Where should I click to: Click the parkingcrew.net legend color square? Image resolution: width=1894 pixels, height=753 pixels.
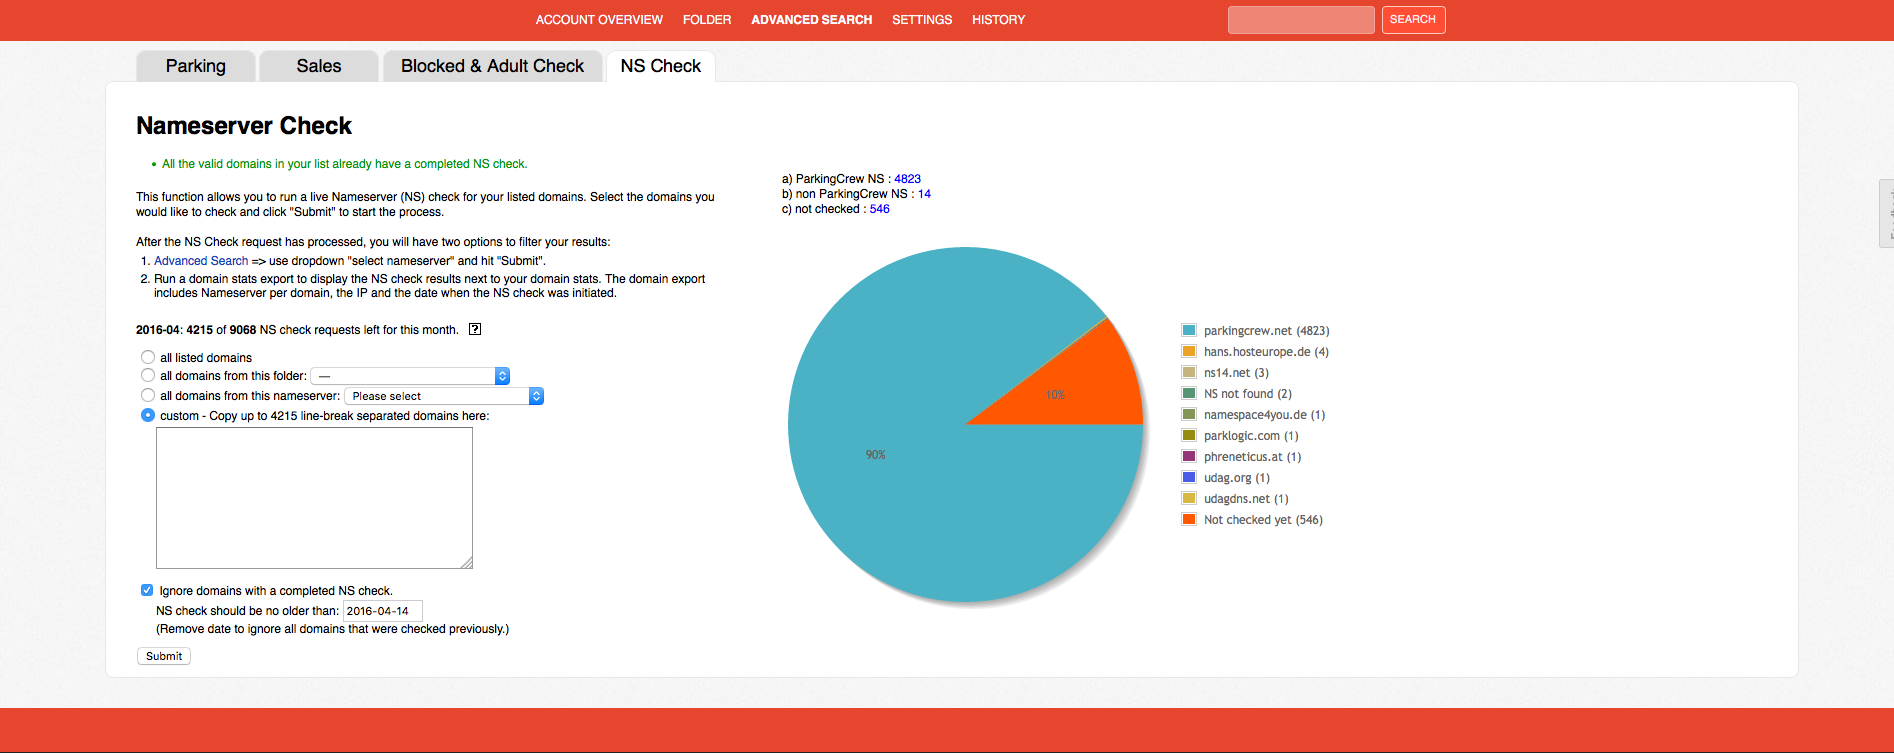coord(1189,331)
